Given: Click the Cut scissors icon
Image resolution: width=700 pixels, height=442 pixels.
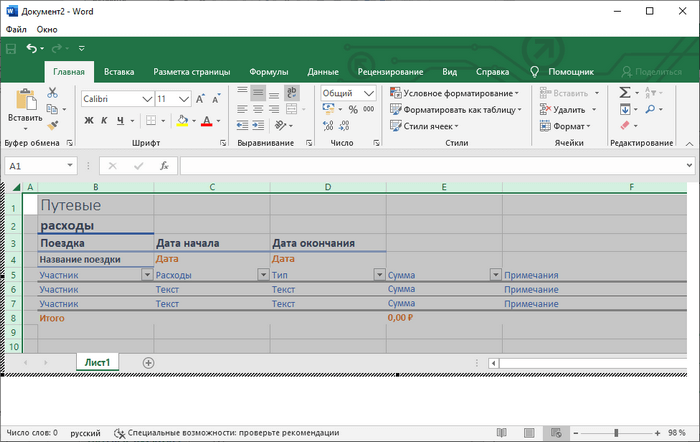Looking at the screenshot, I should click(53, 92).
